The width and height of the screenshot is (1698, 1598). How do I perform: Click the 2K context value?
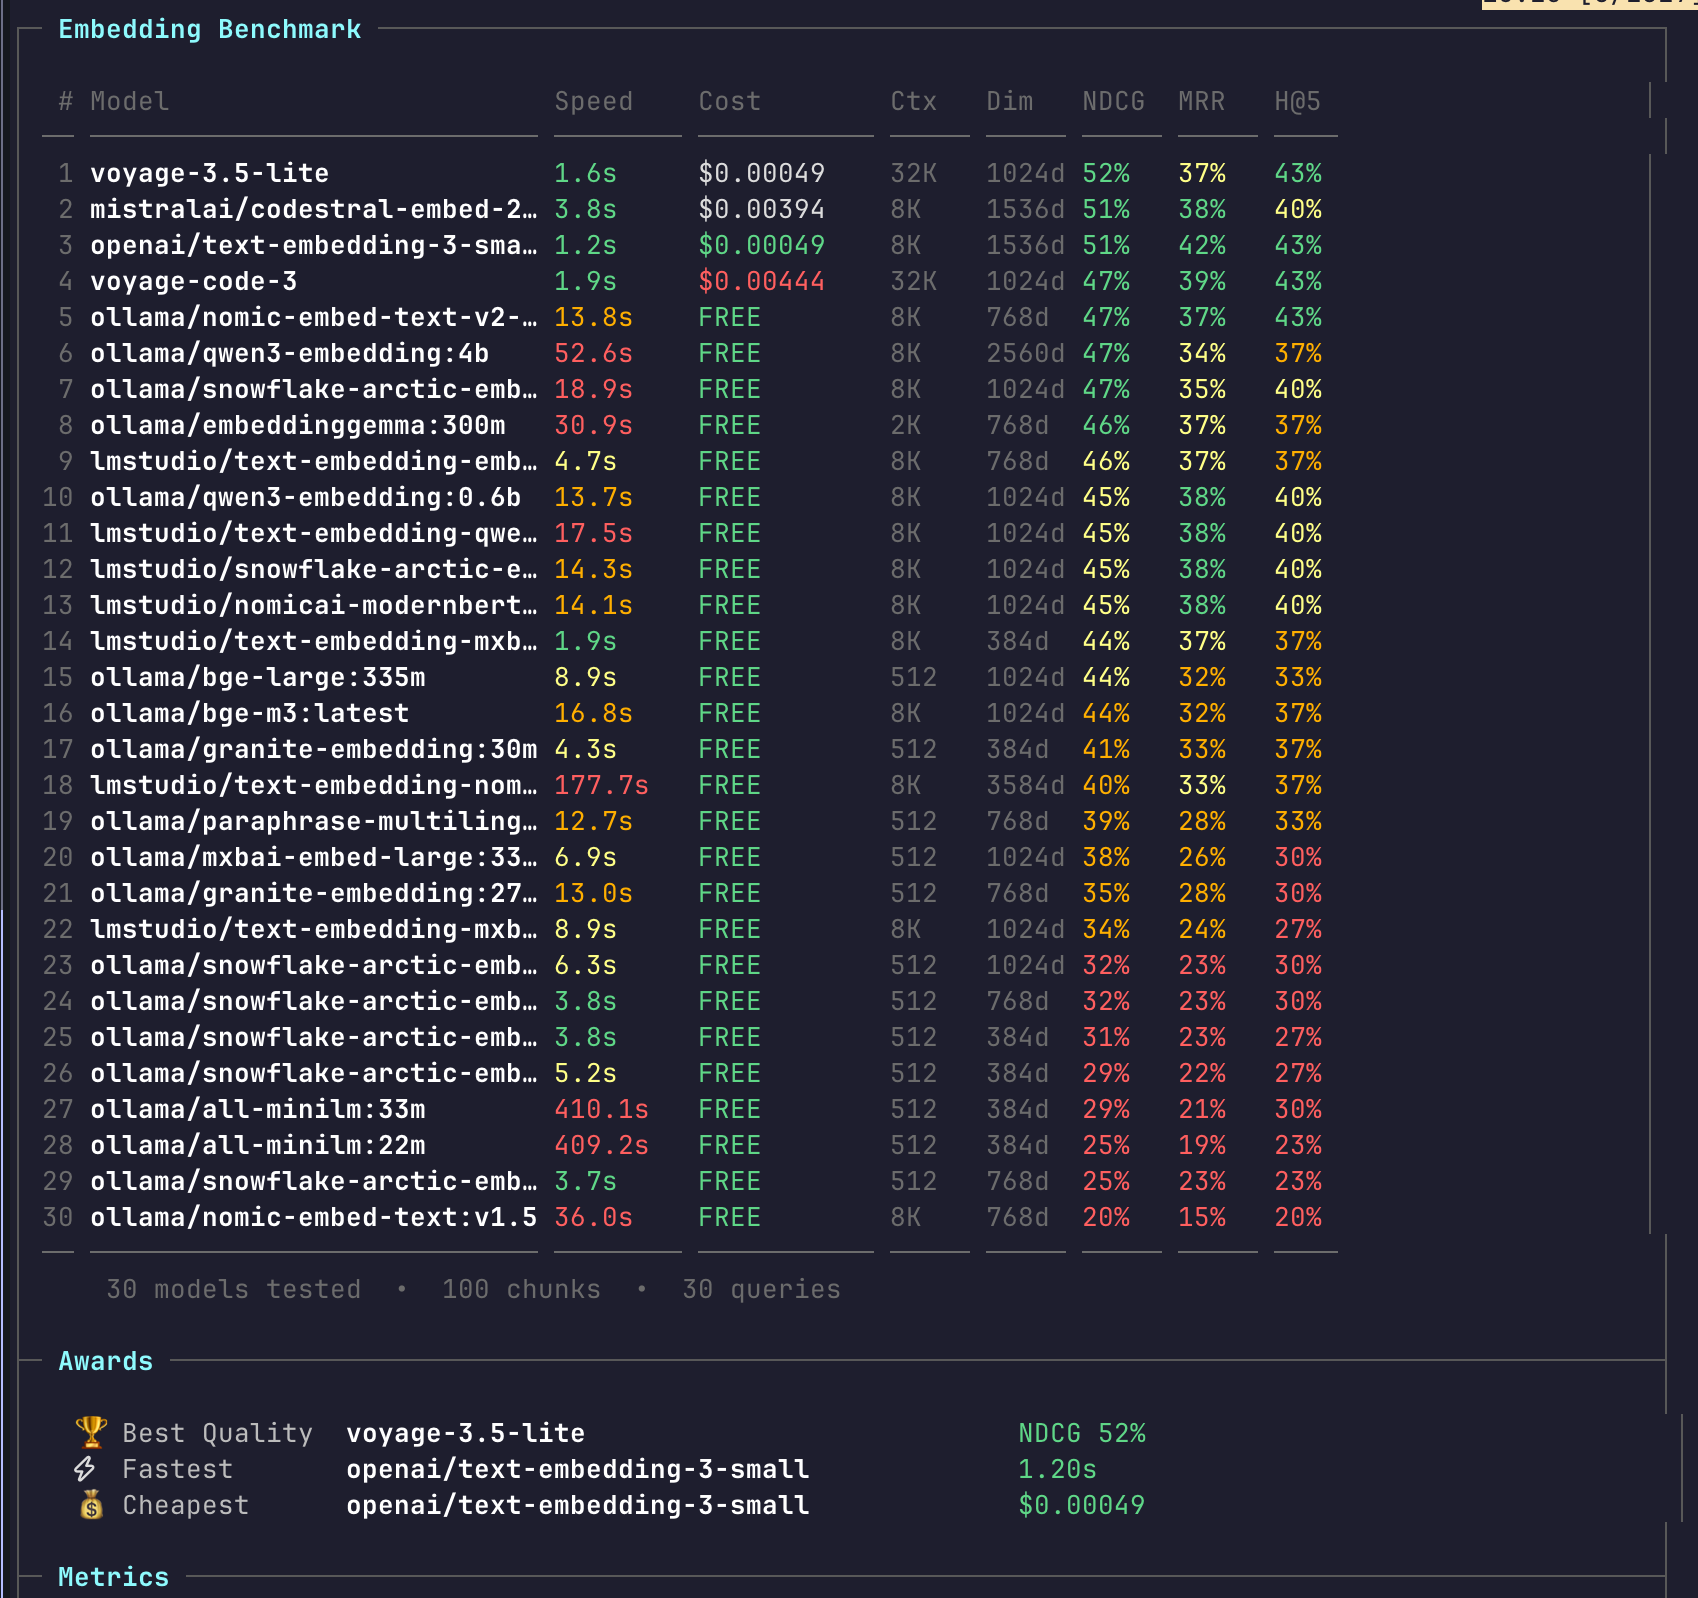pyautogui.click(x=906, y=425)
